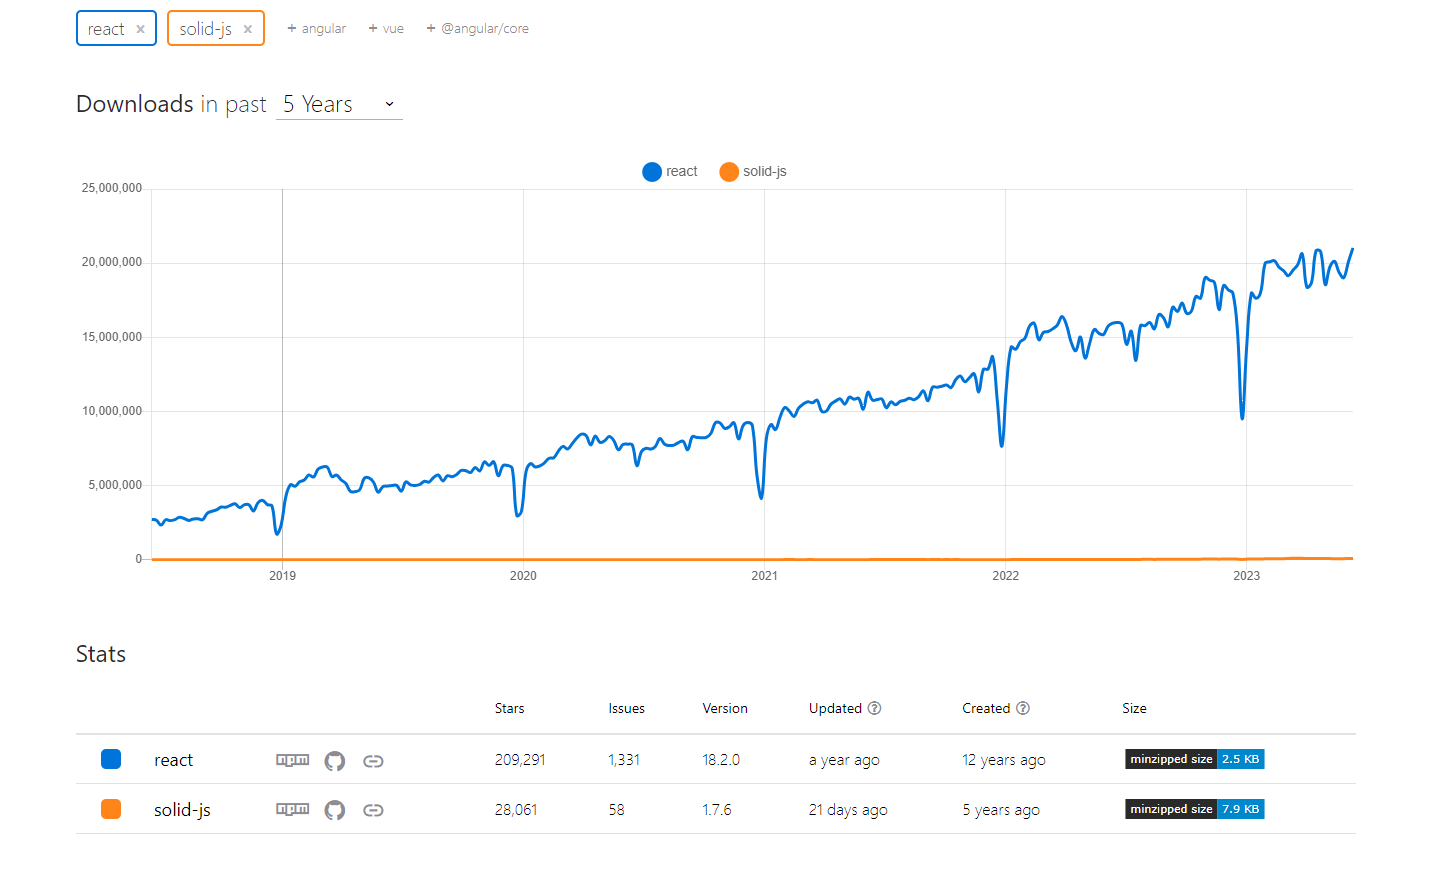Click the solid-js package name in stats table

pyautogui.click(x=182, y=810)
